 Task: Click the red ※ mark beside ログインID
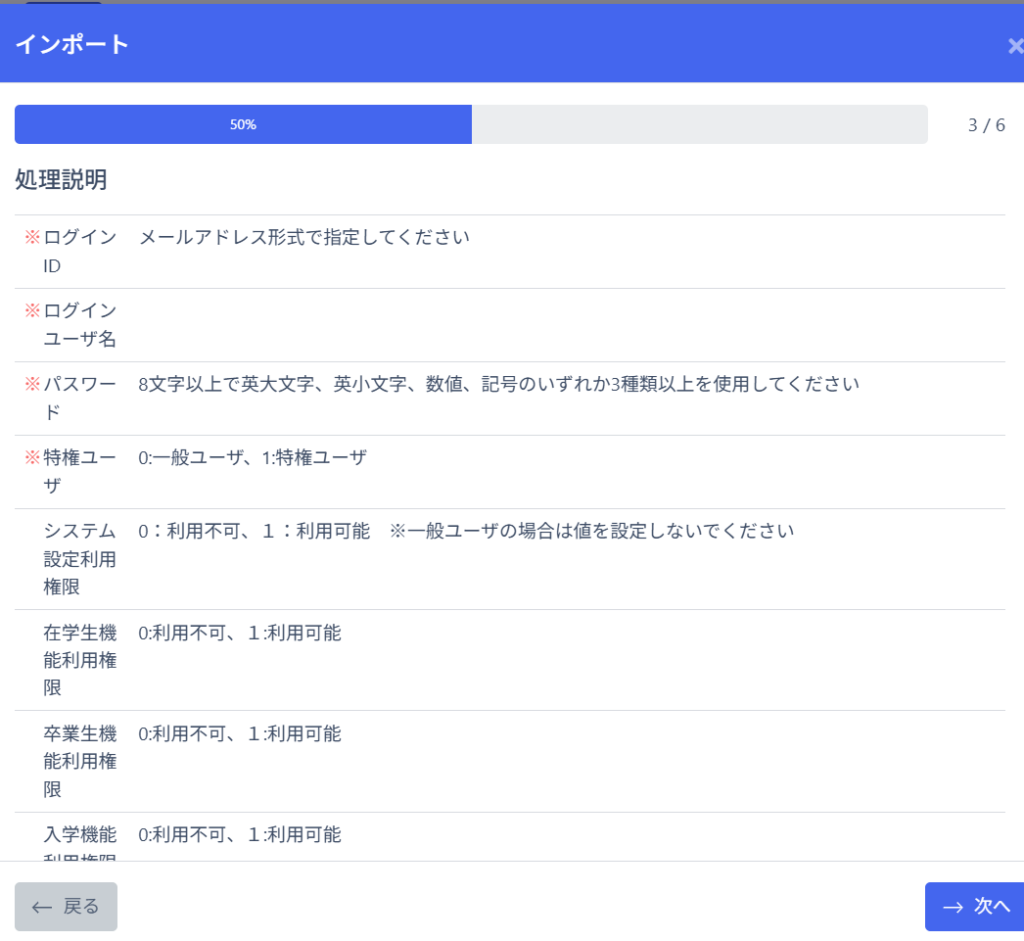[x=32, y=237]
